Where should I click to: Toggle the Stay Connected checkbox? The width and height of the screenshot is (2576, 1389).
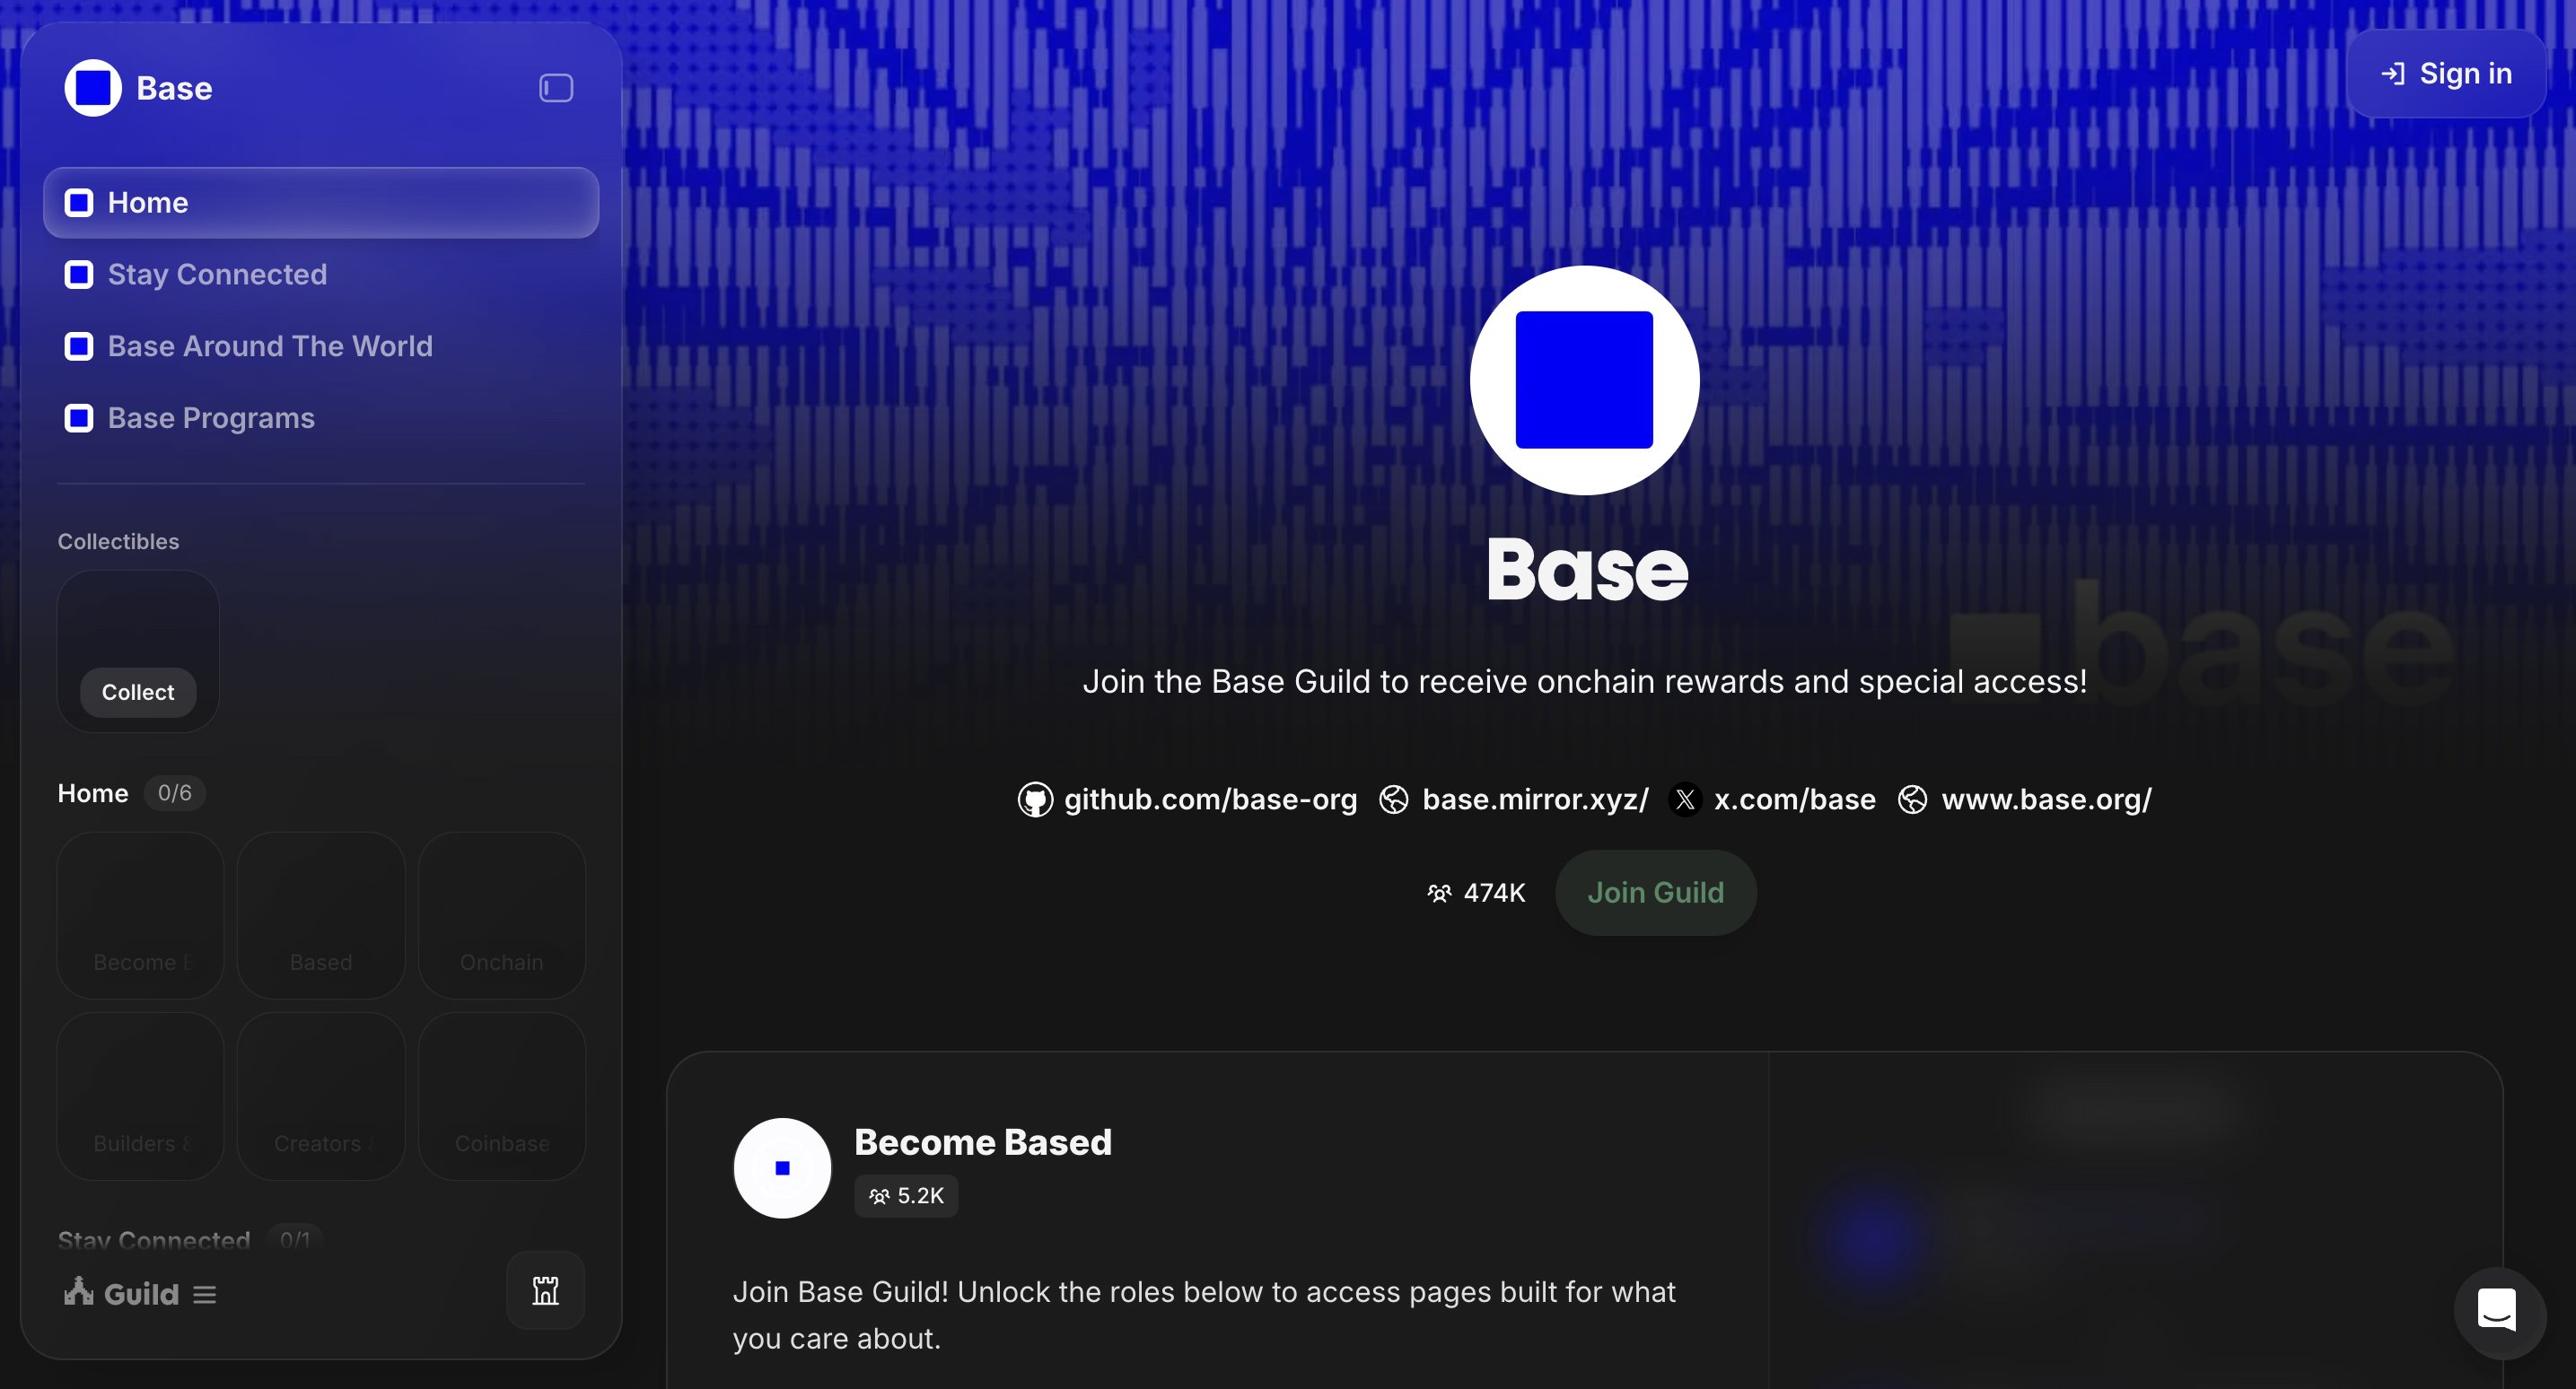click(79, 274)
